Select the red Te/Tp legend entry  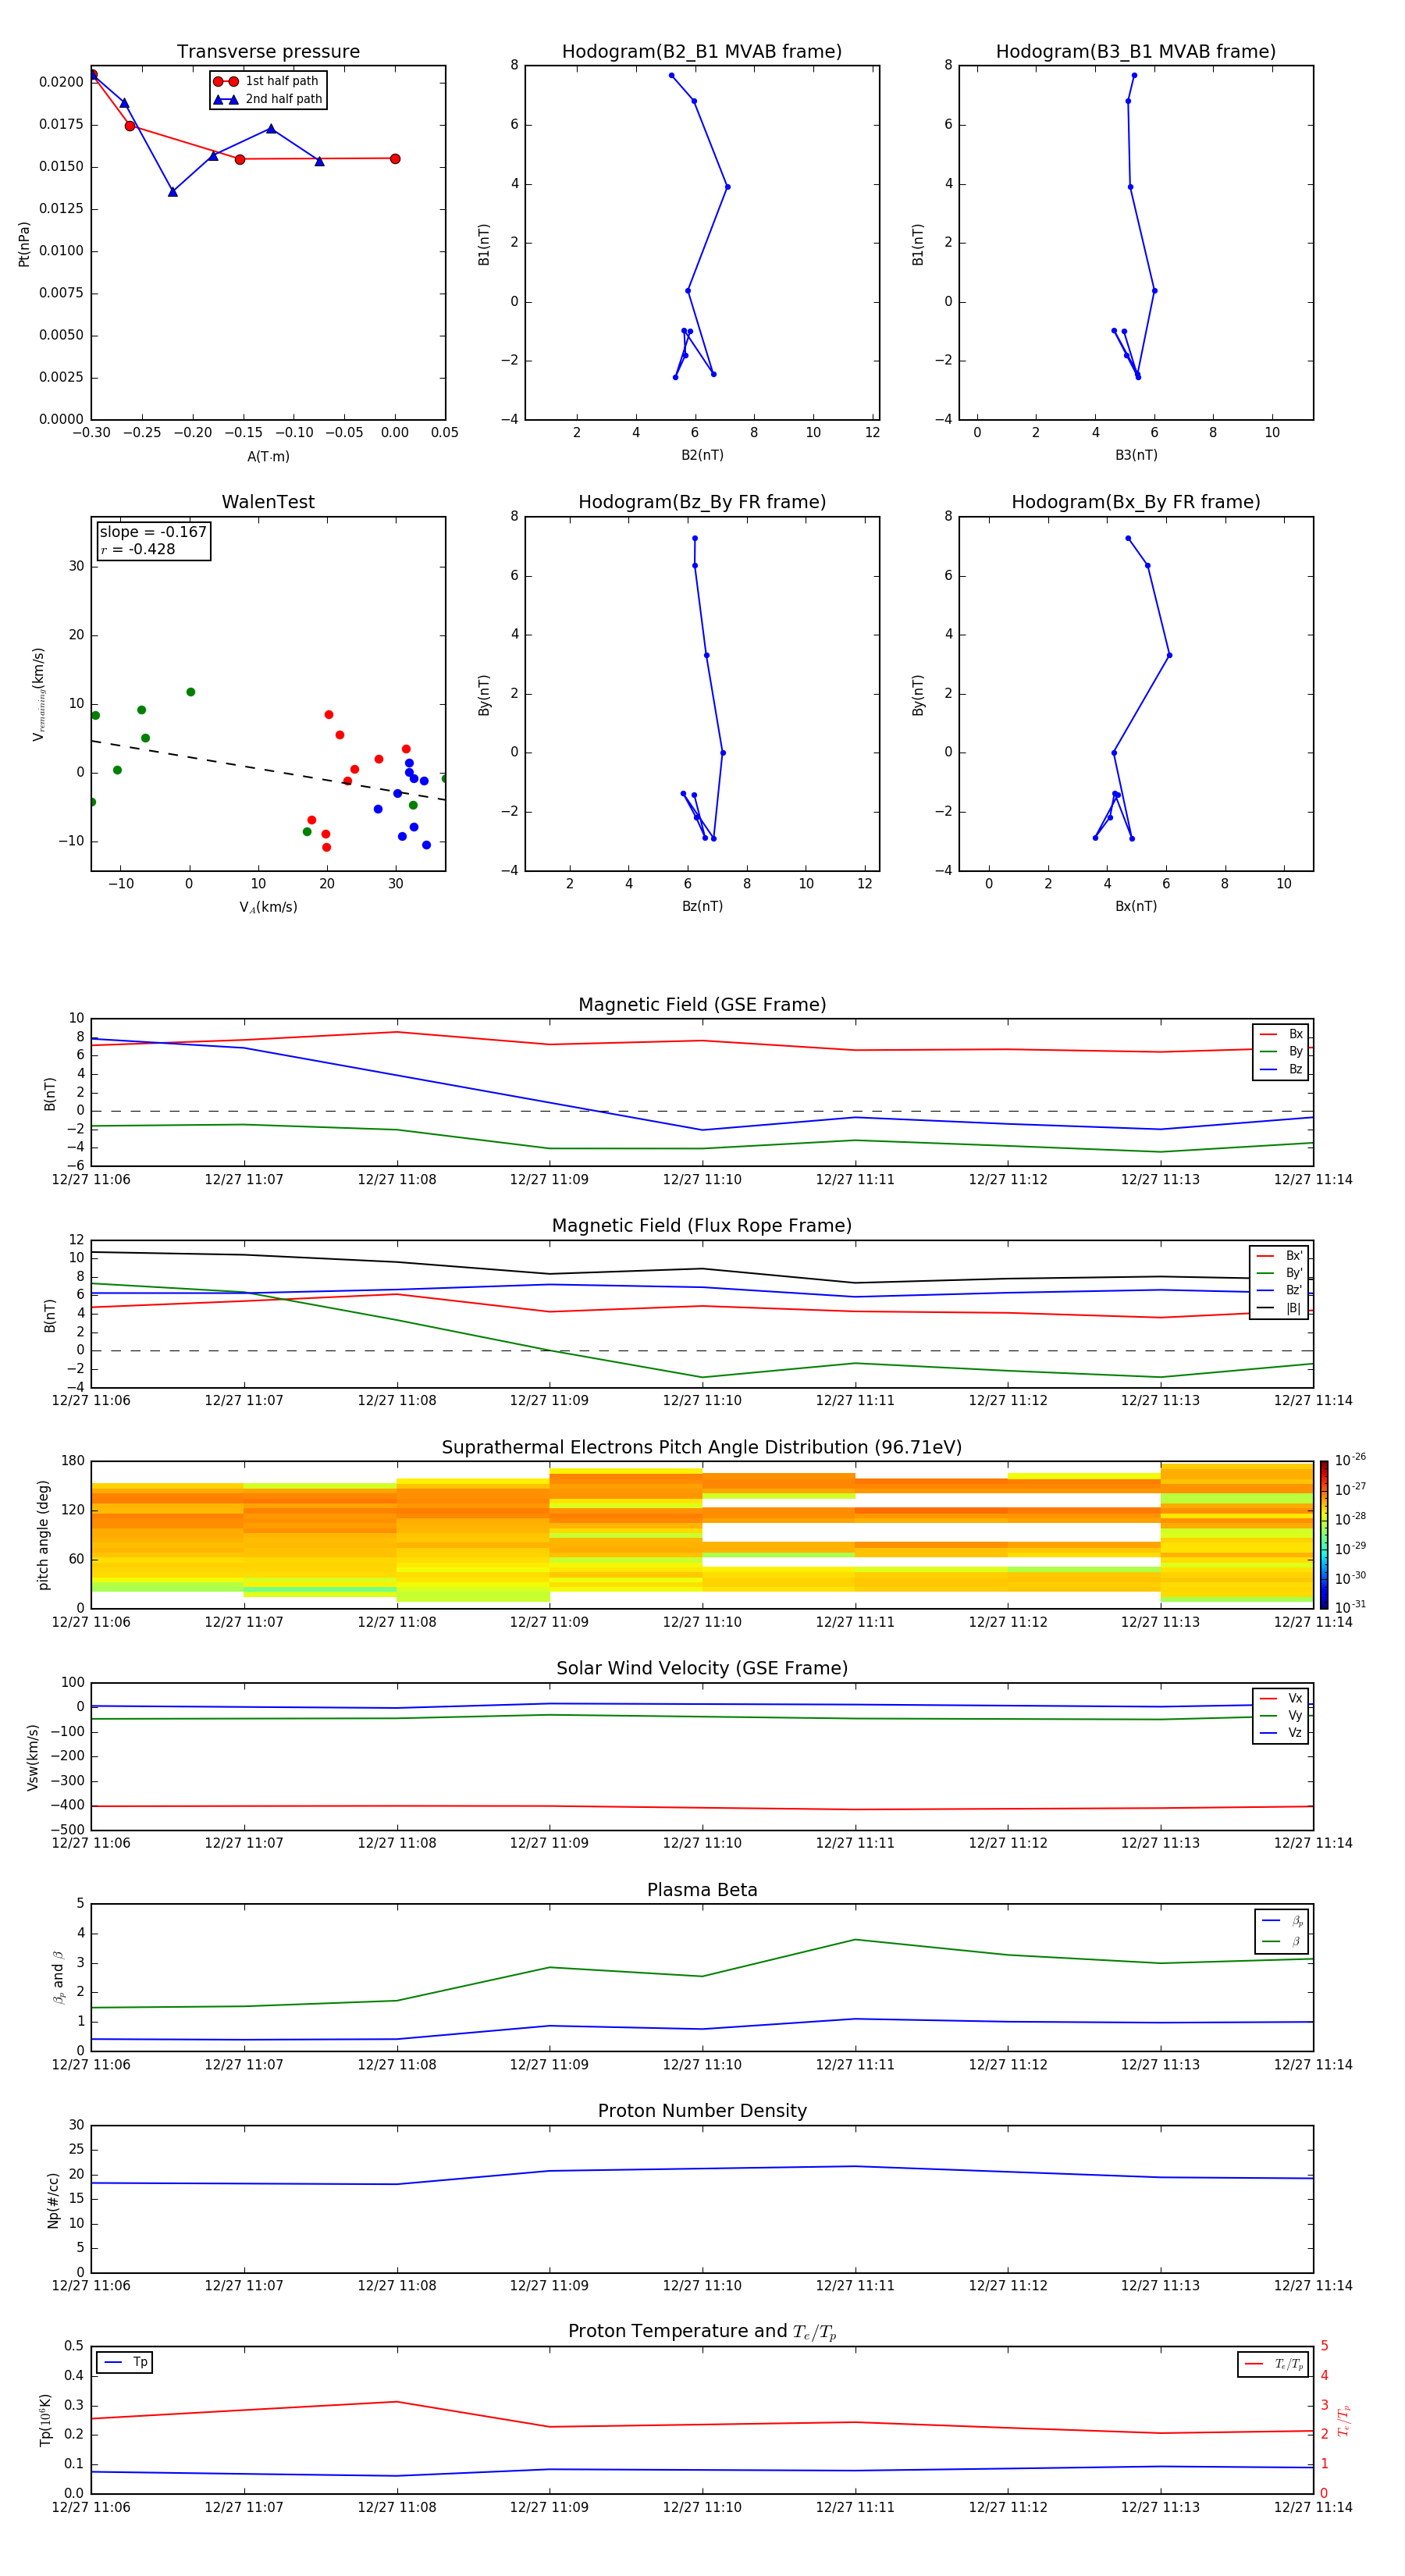tap(1272, 2364)
